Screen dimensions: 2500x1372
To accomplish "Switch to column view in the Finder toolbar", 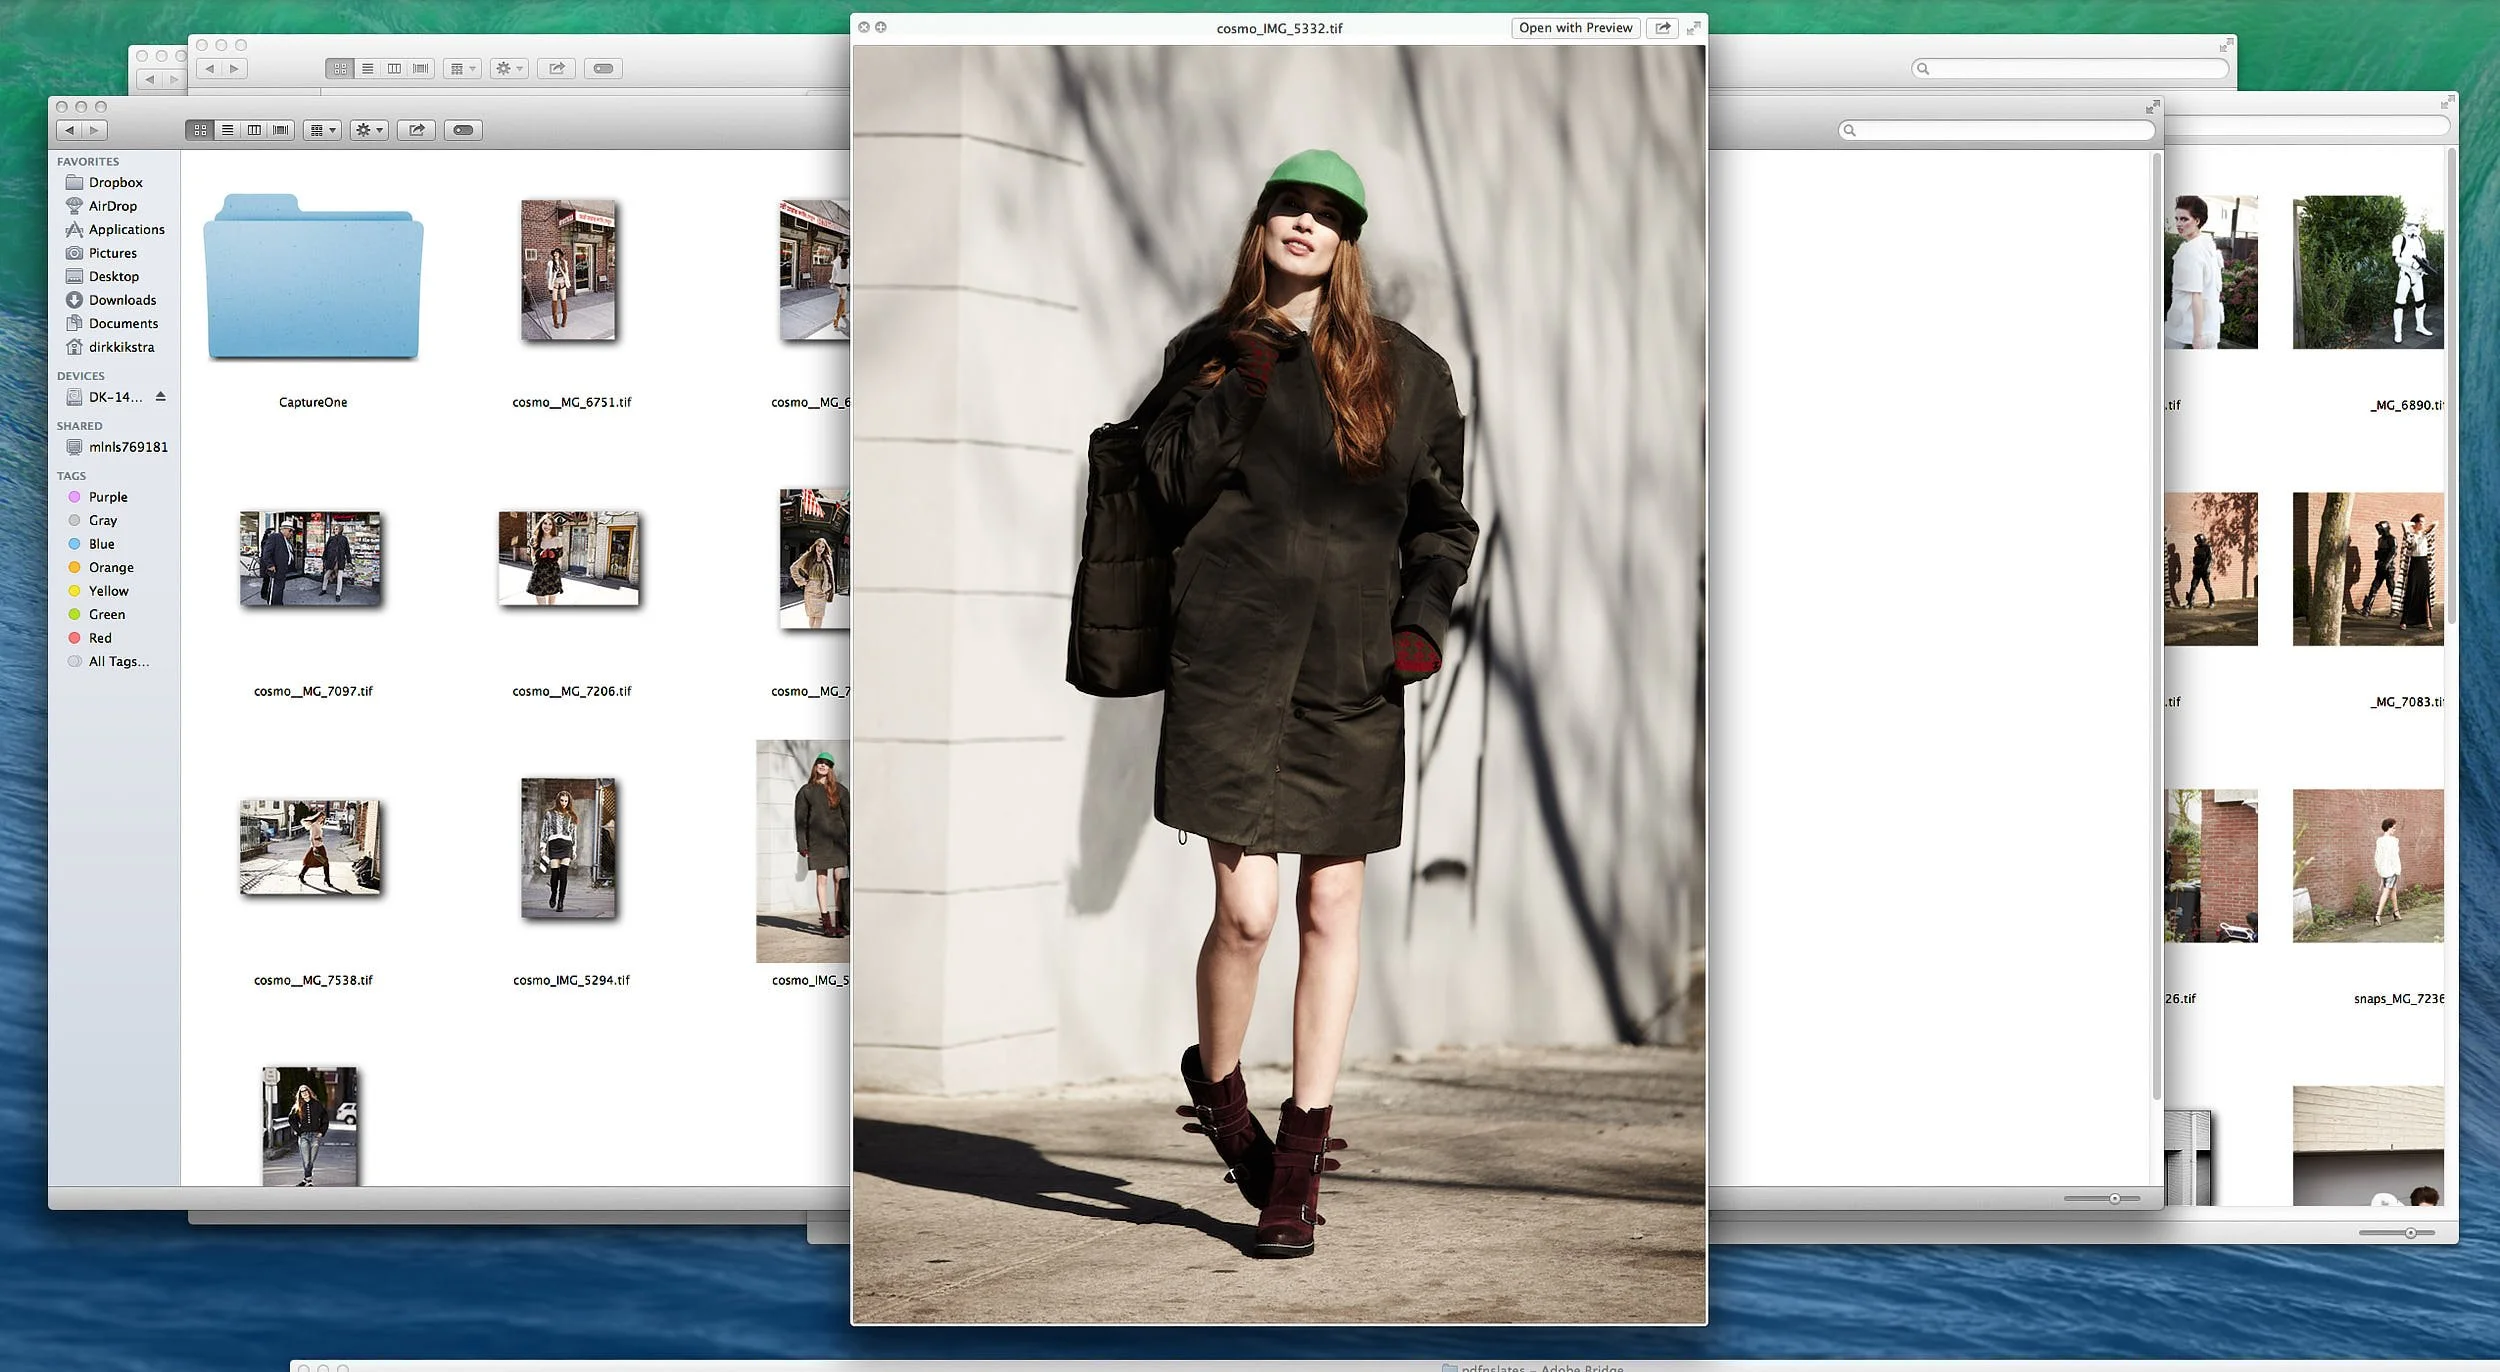I will pos(253,129).
